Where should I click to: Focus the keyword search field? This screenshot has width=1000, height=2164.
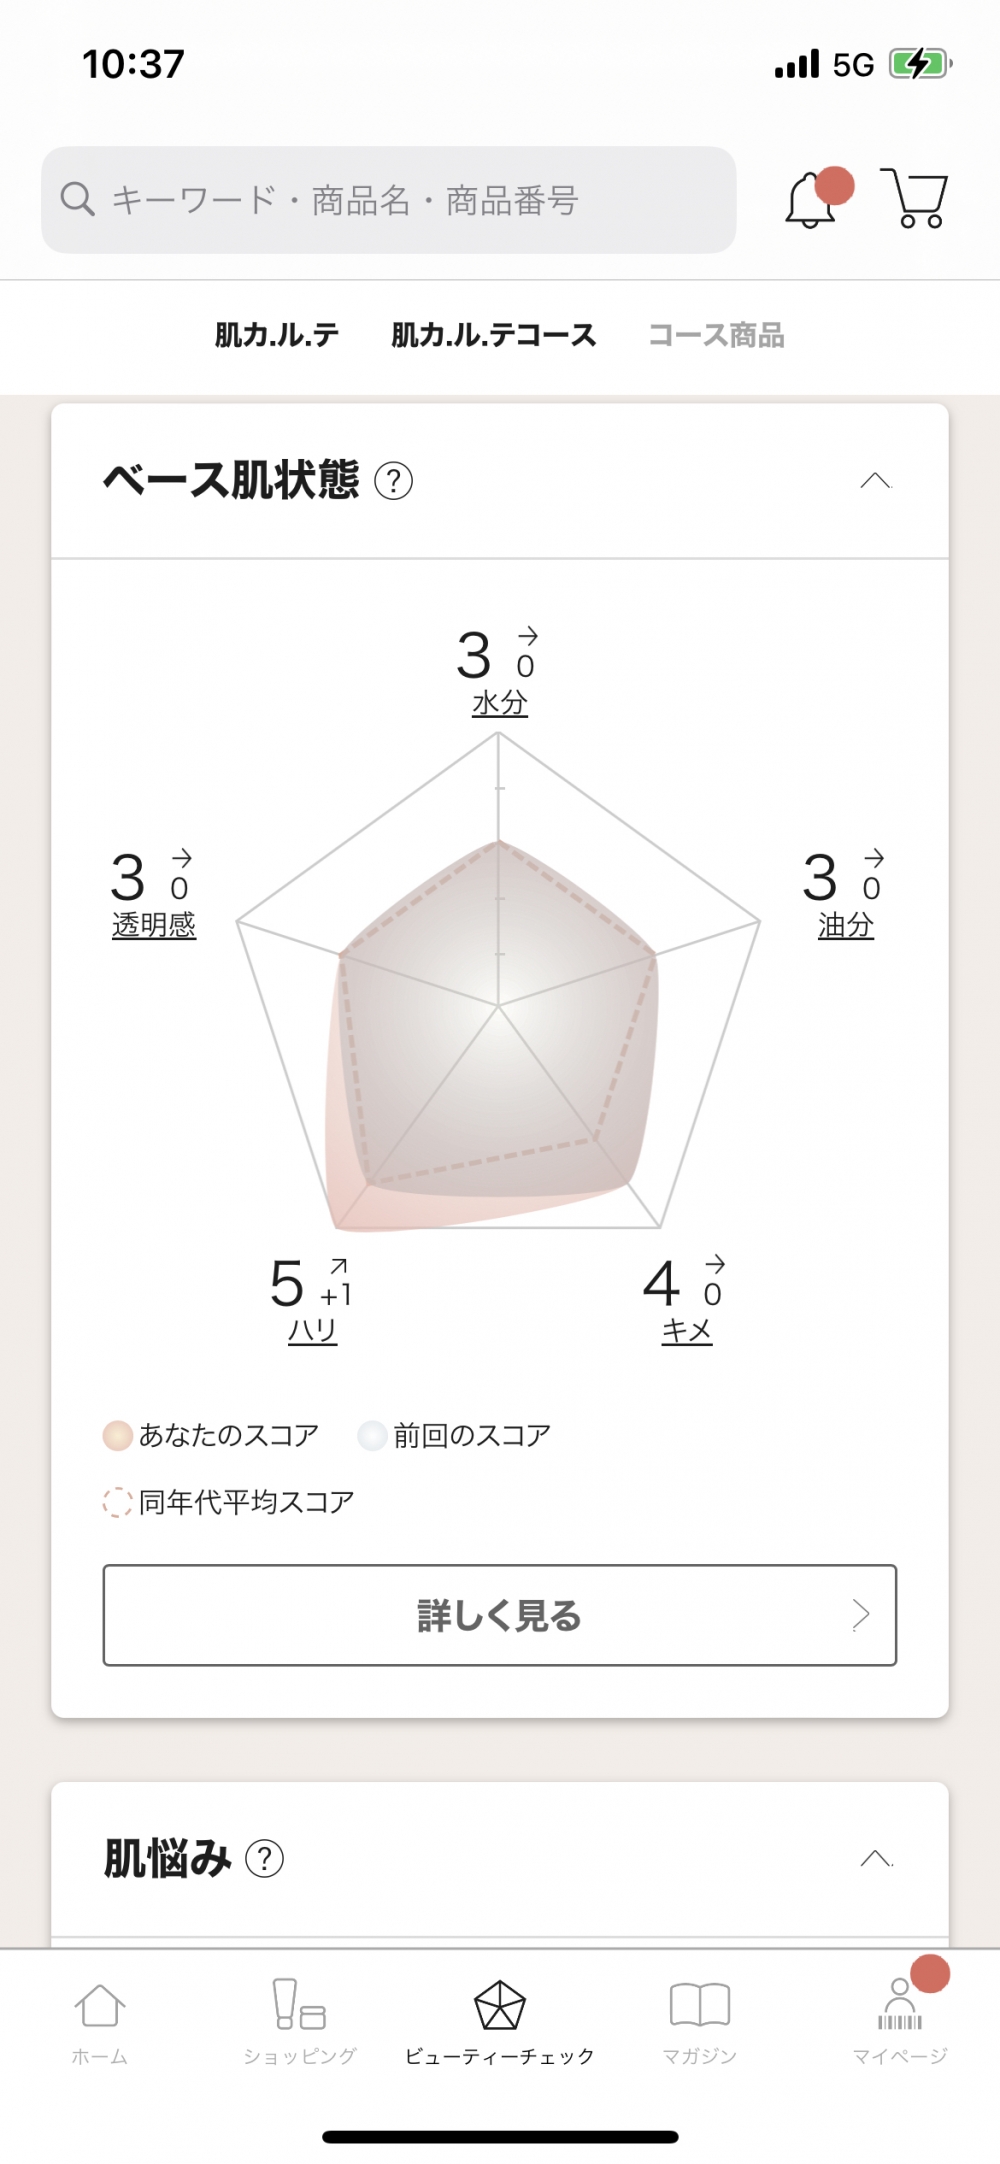coord(388,200)
